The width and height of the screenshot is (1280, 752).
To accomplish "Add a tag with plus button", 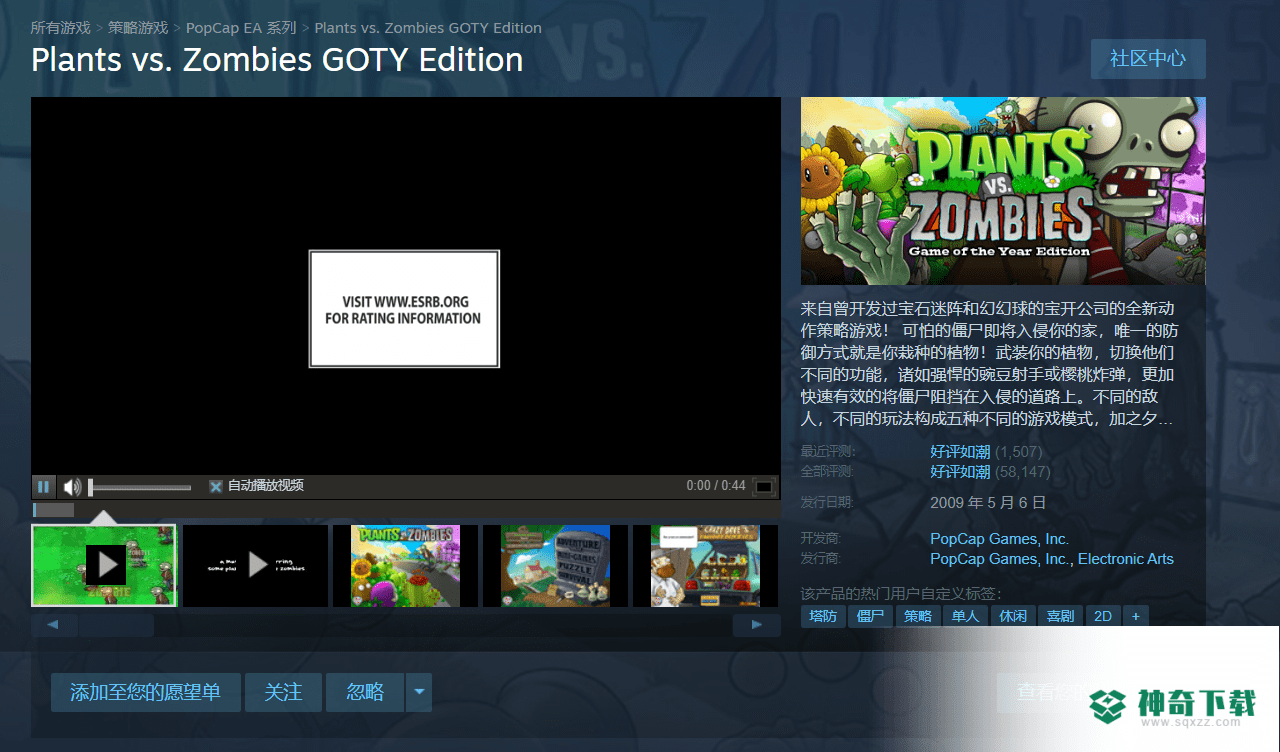I will pyautogui.click(x=1136, y=616).
